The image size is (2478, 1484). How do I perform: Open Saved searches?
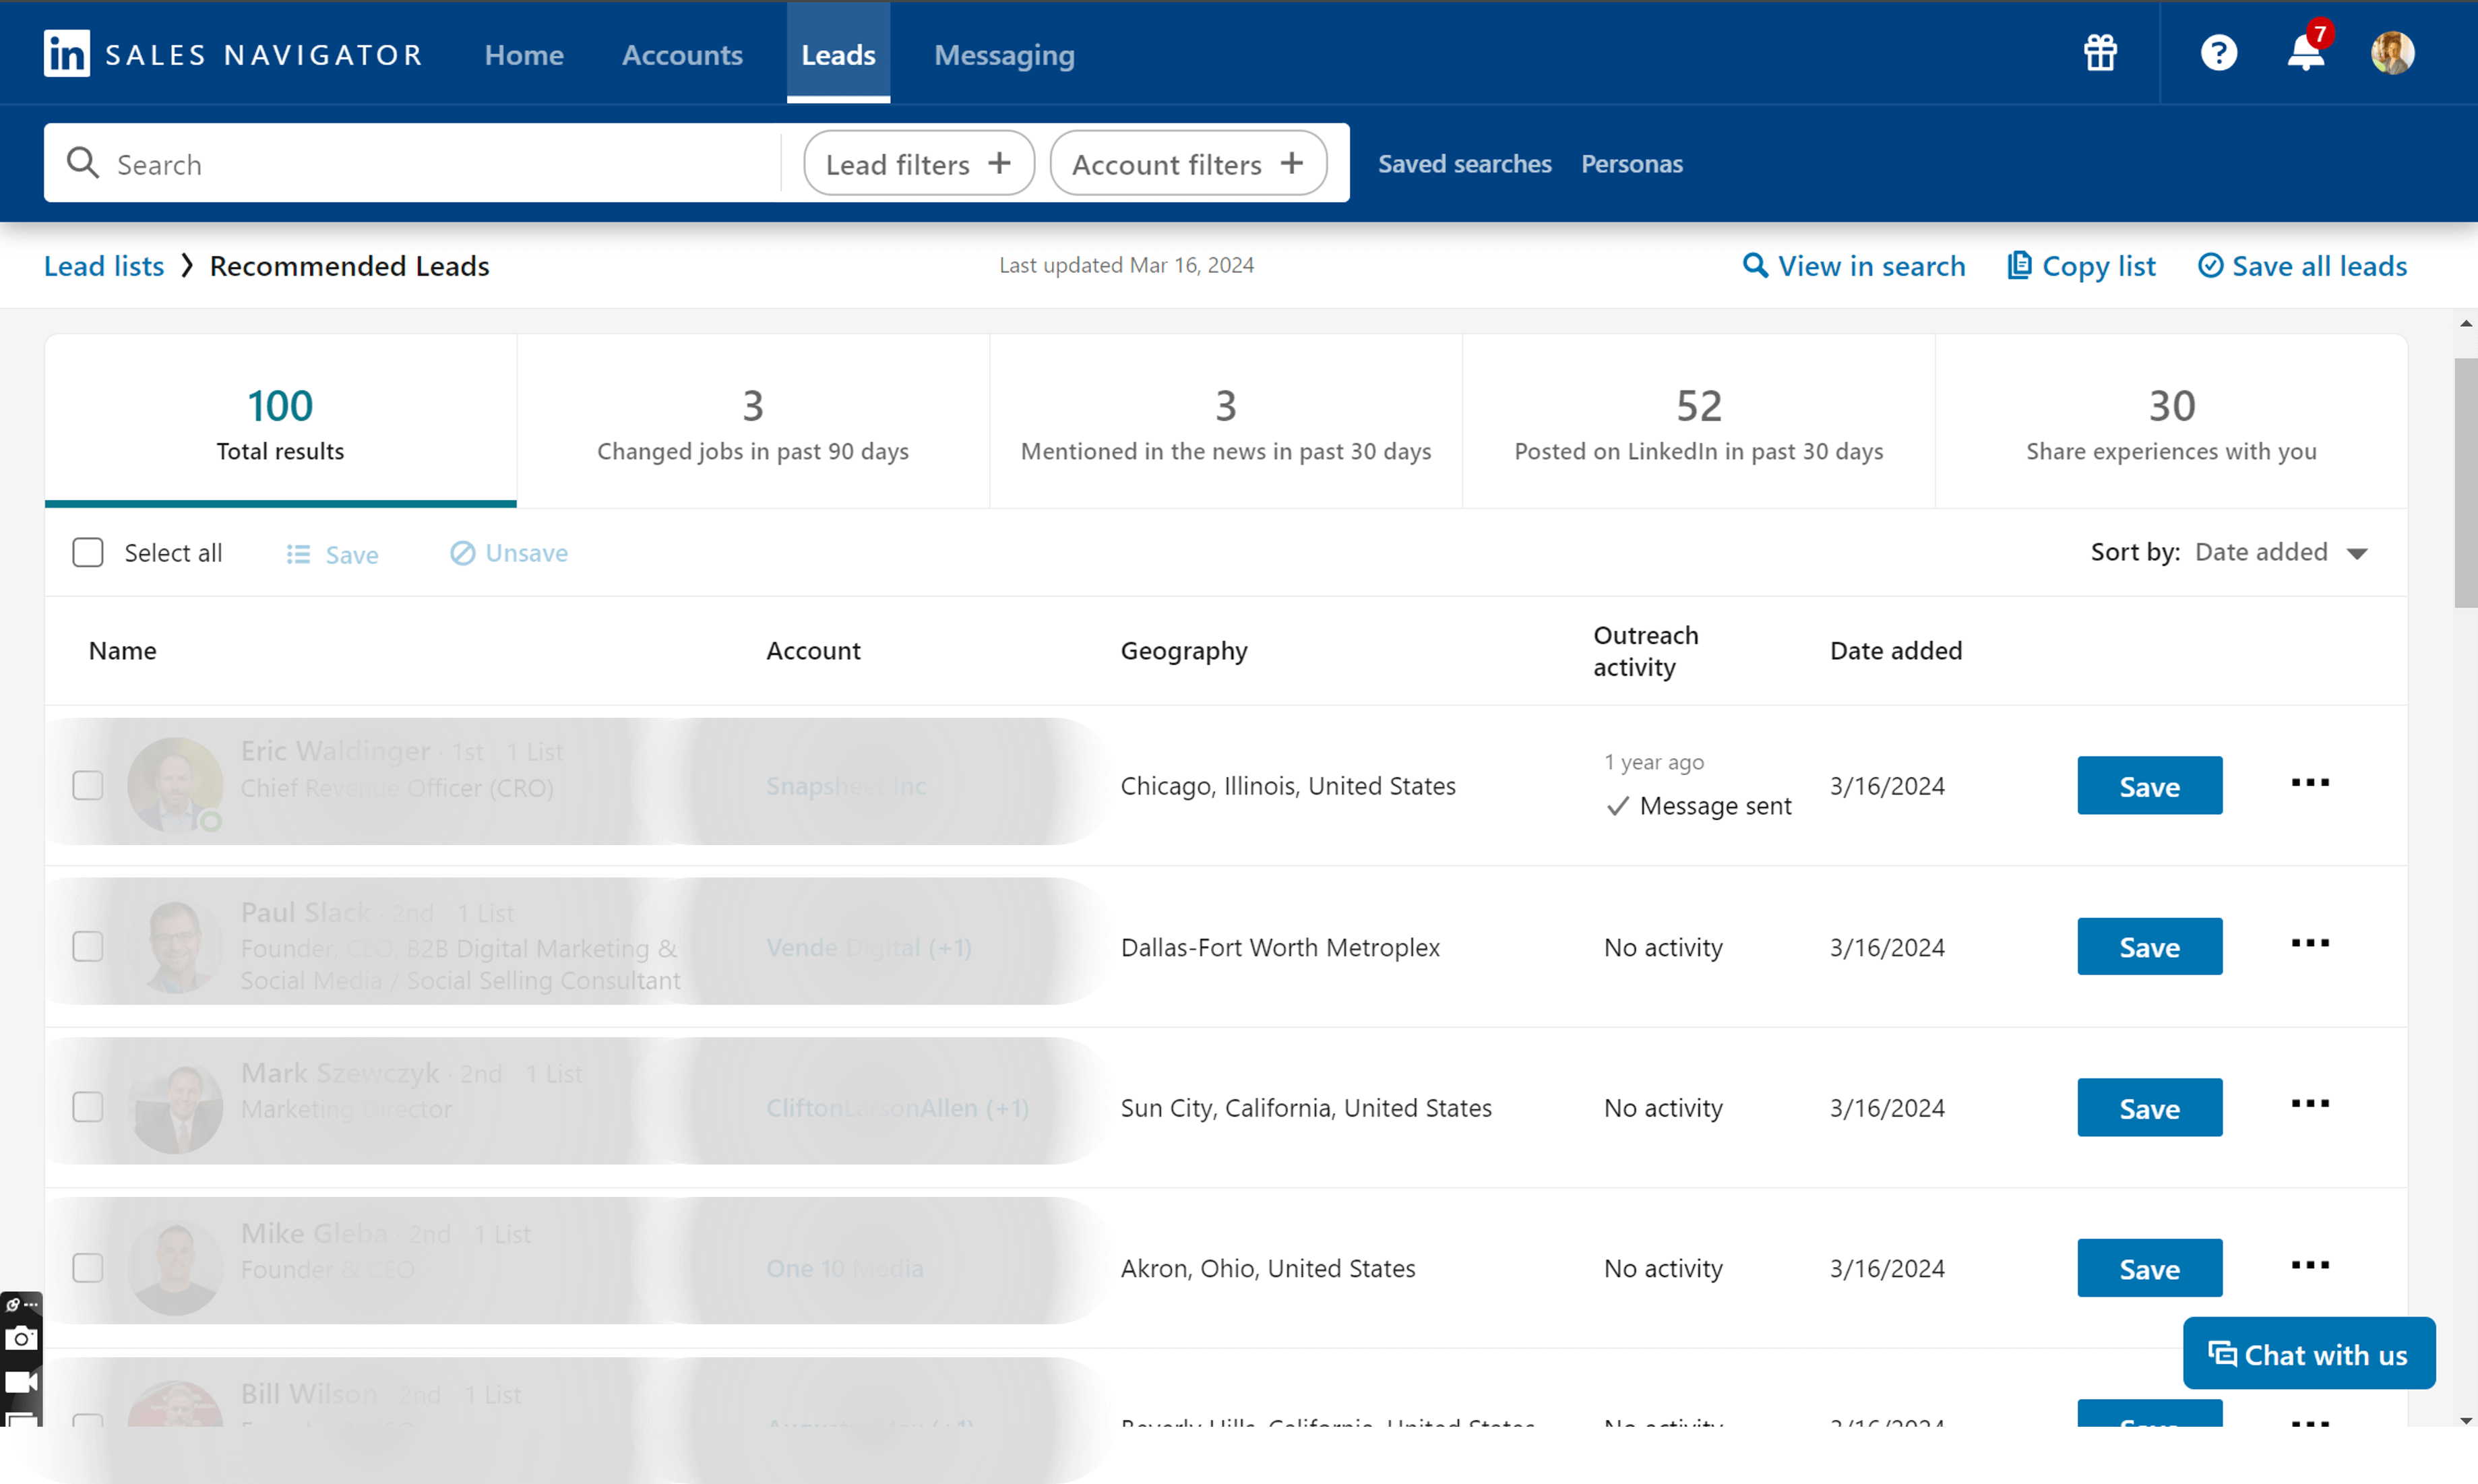click(x=1464, y=164)
